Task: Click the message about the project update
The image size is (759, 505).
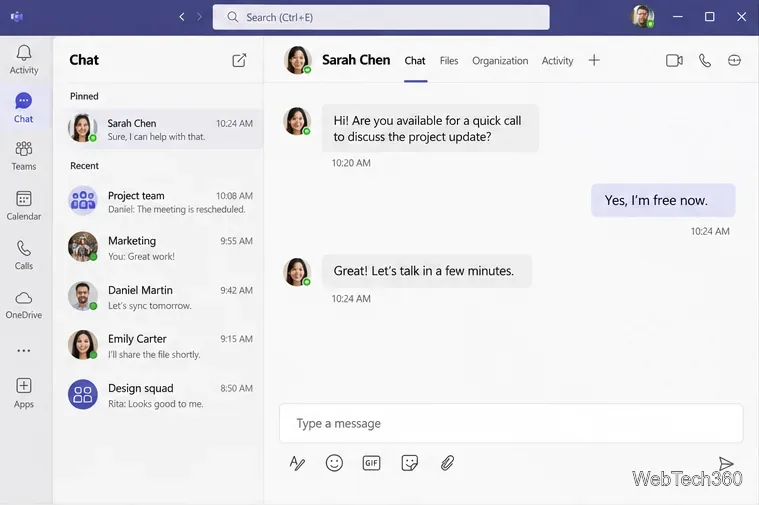Action: point(430,128)
